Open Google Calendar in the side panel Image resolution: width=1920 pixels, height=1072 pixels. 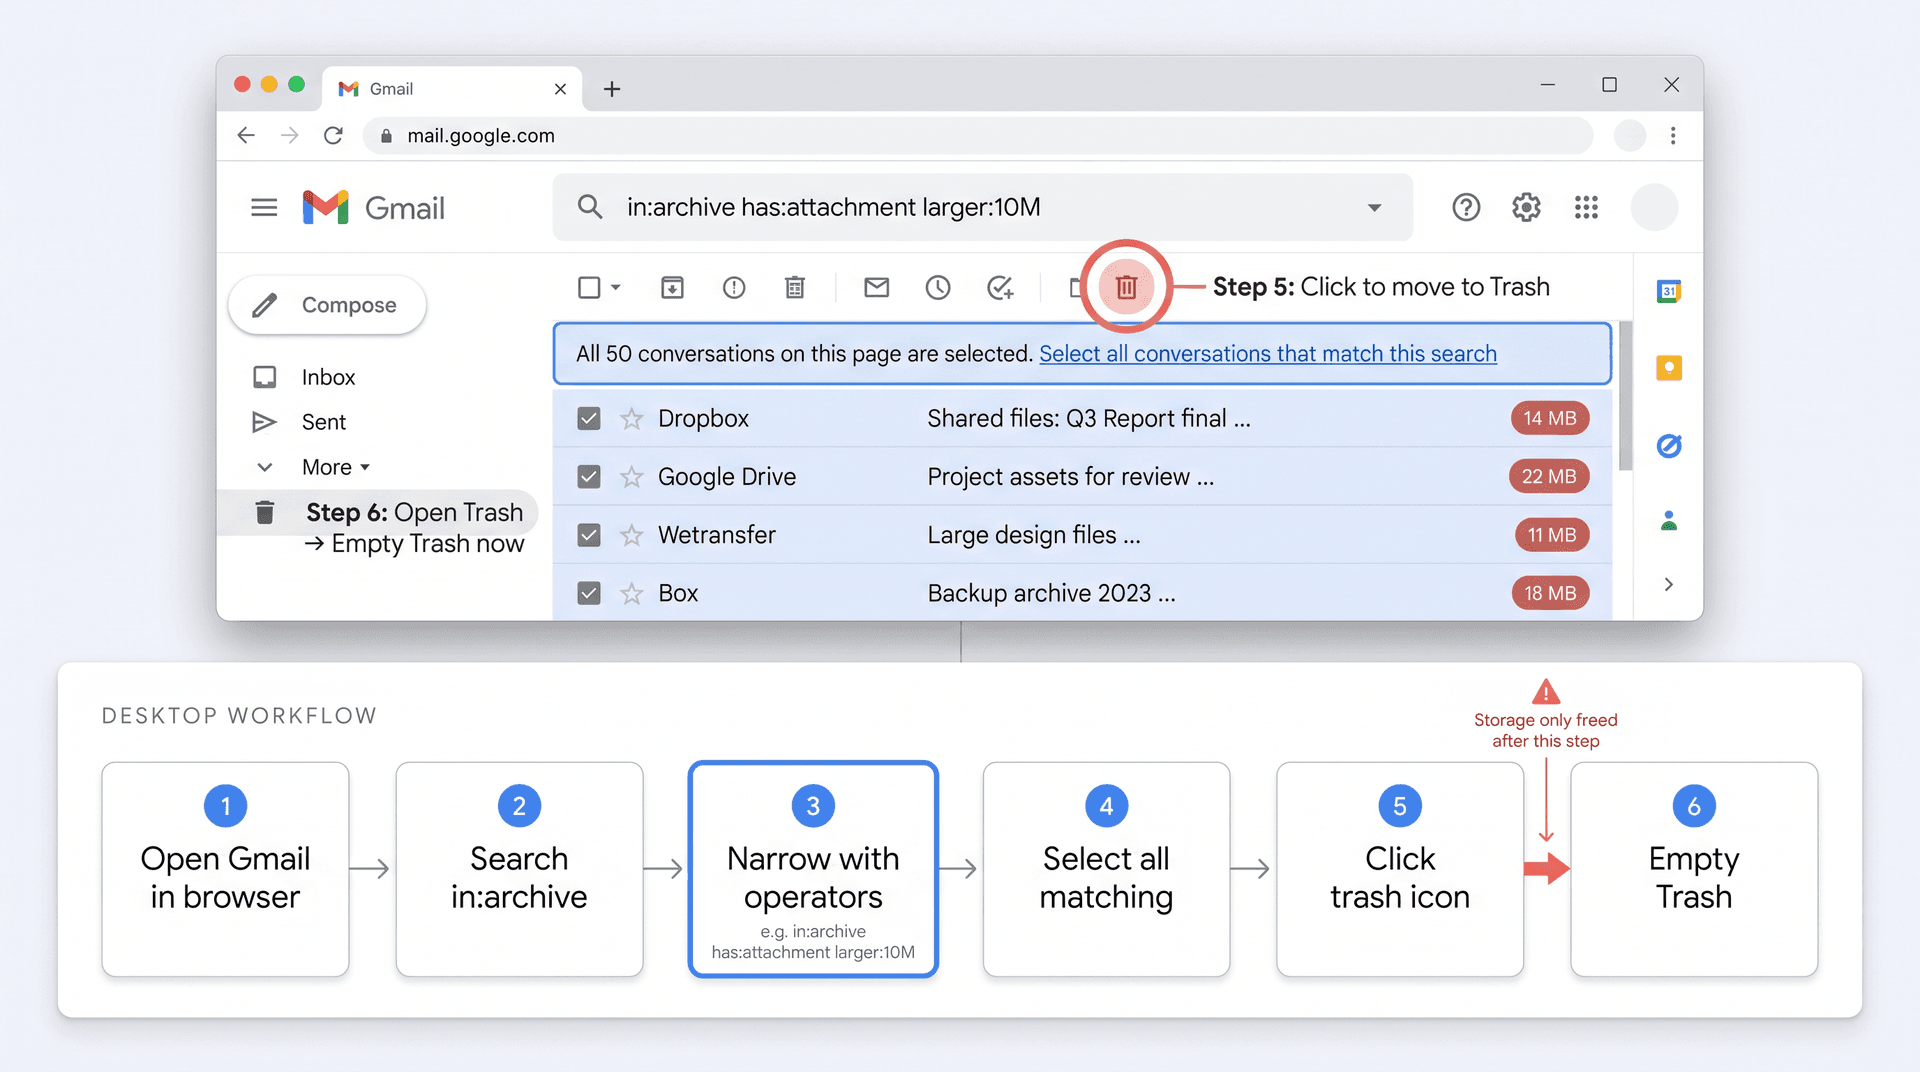point(1668,291)
